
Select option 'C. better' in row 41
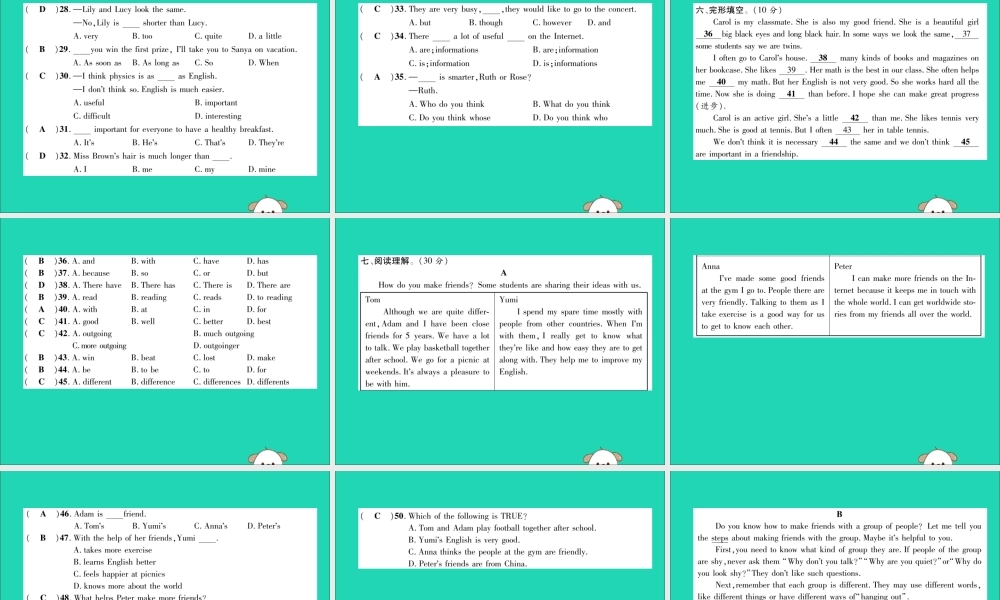(x=209, y=321)
